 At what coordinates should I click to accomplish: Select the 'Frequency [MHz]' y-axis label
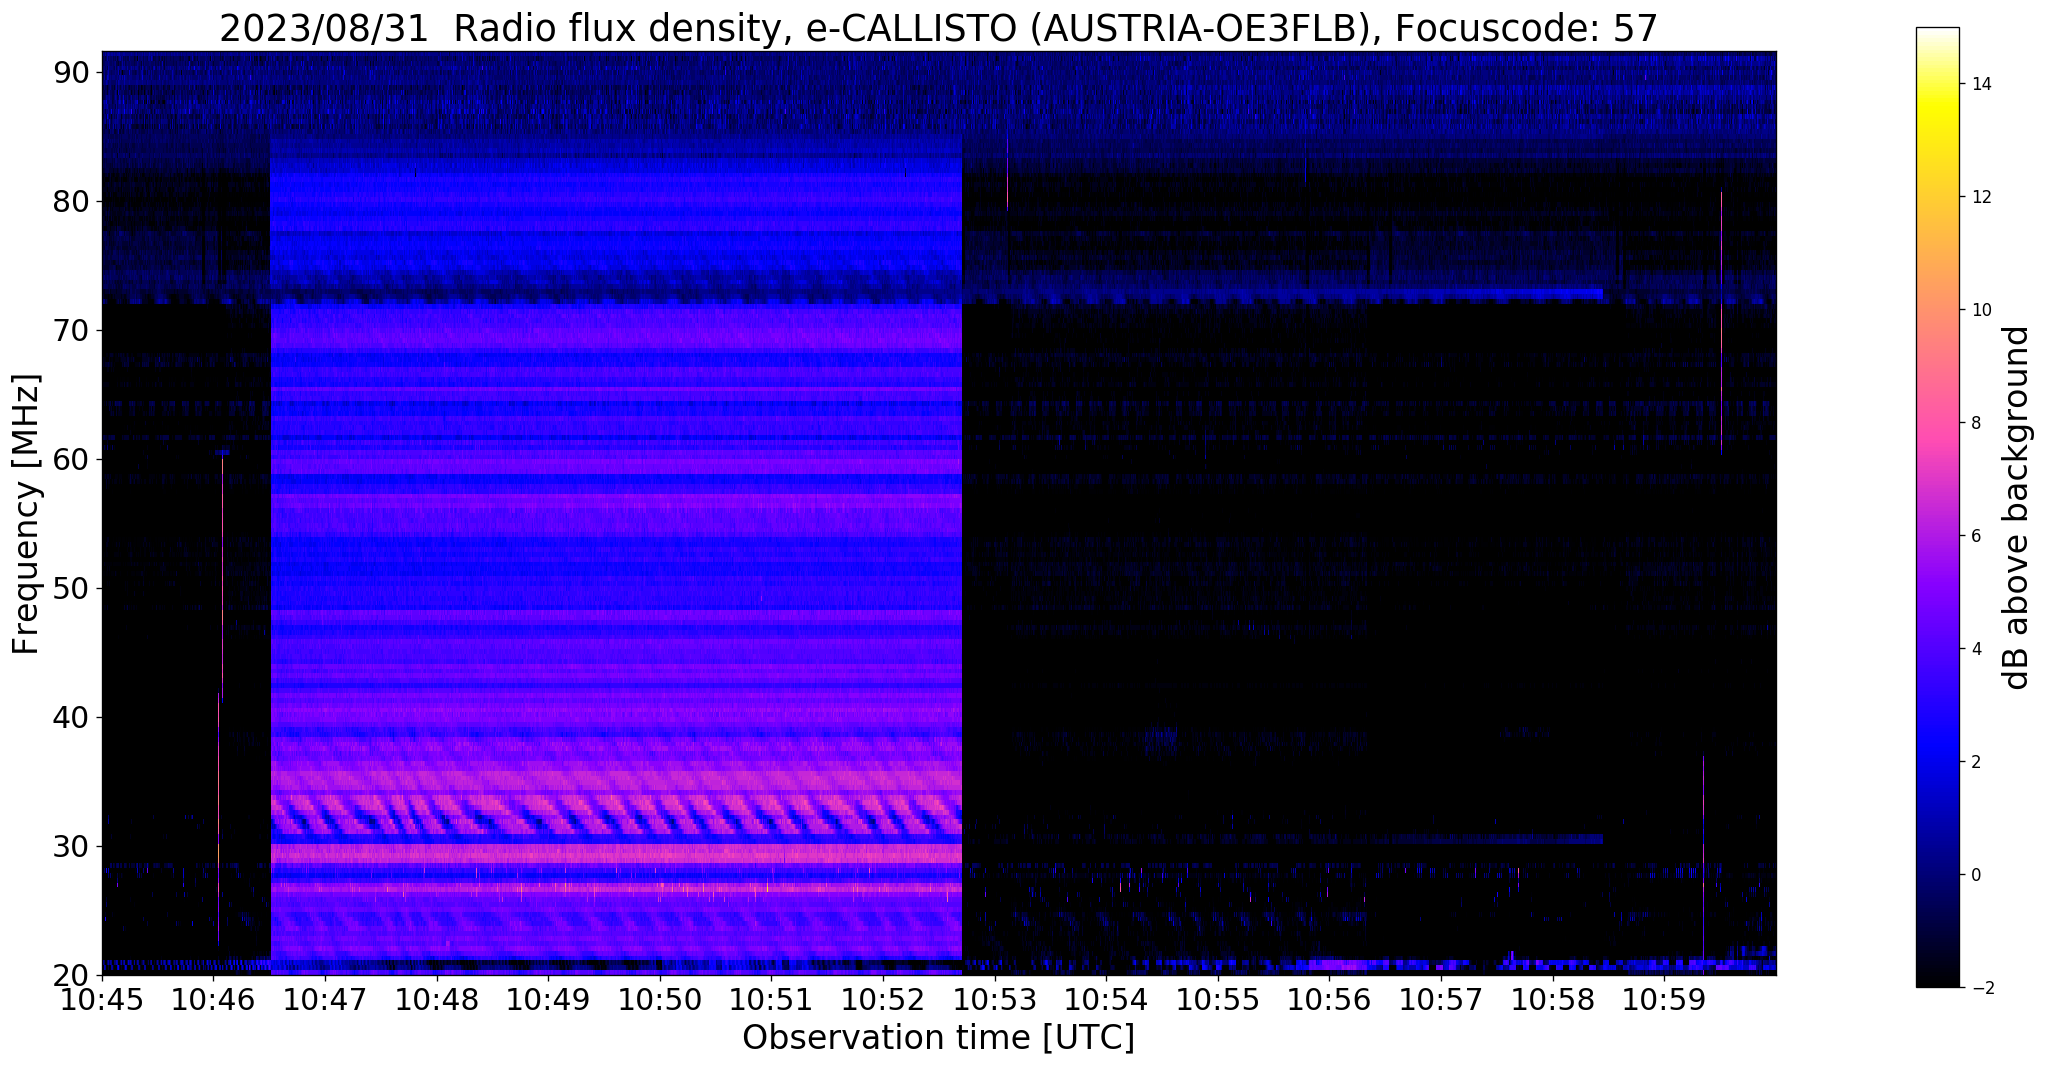(26, 514)
